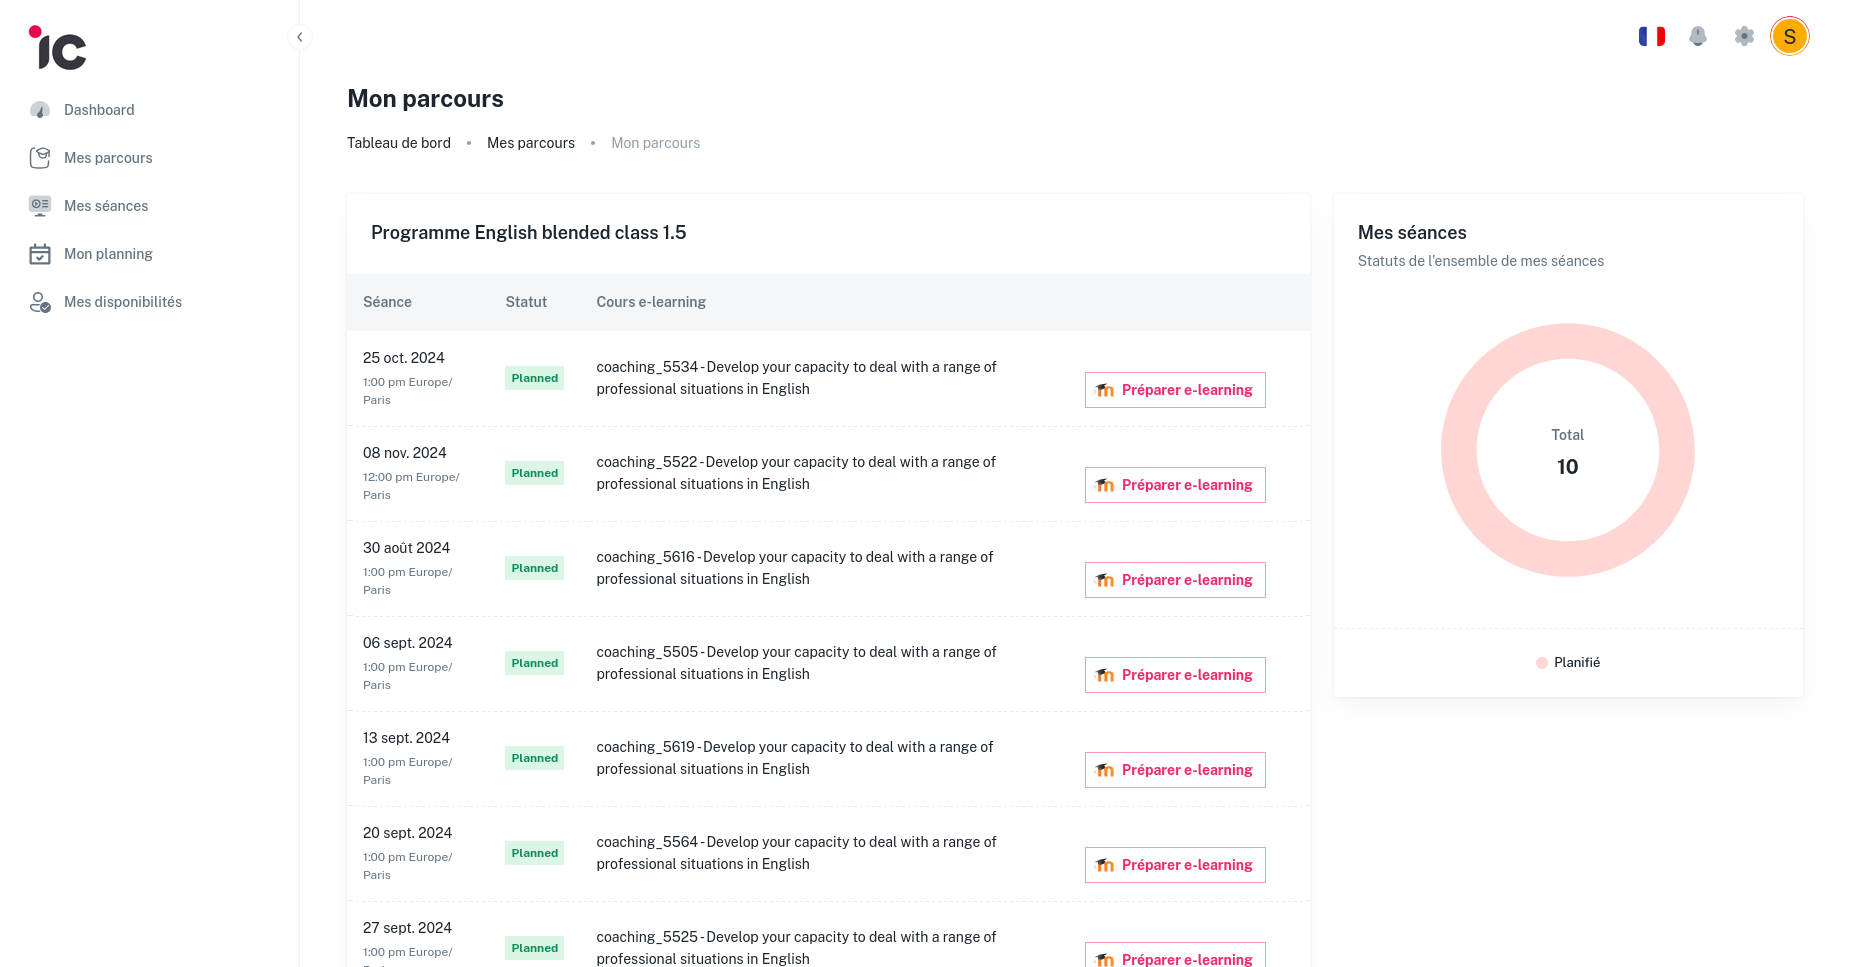Click the Mes séances presentation icon
The height and width of the screenshot is (967, 1850).
coord(40,205)
